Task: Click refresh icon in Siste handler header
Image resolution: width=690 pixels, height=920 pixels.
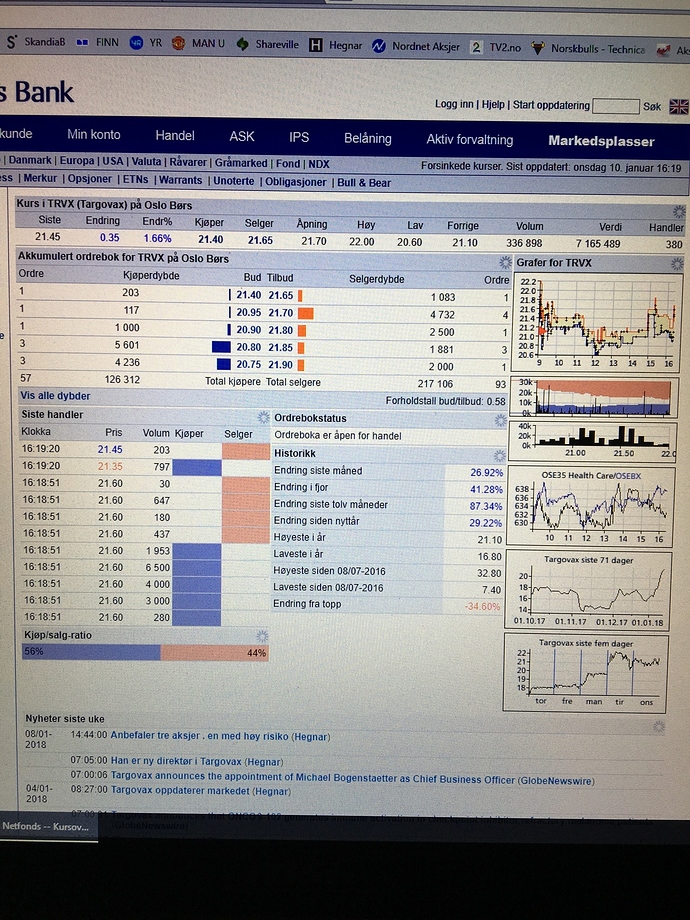Action: pyautogui.click(x=263, y=417)
